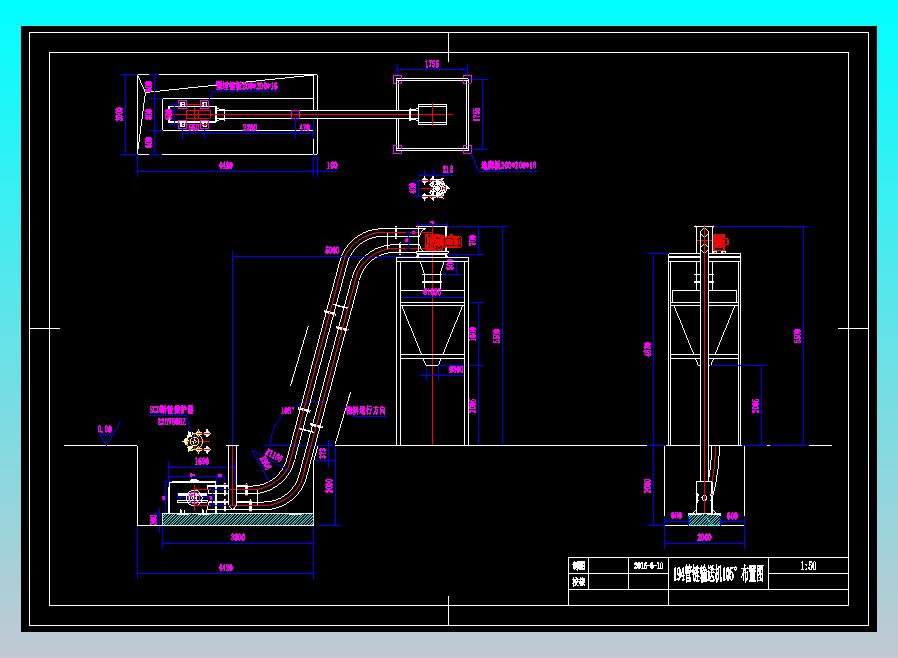Viewport: 898px width, 658px height.
Task: Click the red motor atop the side-view conveyor
Action: click(x=442, y=241)
